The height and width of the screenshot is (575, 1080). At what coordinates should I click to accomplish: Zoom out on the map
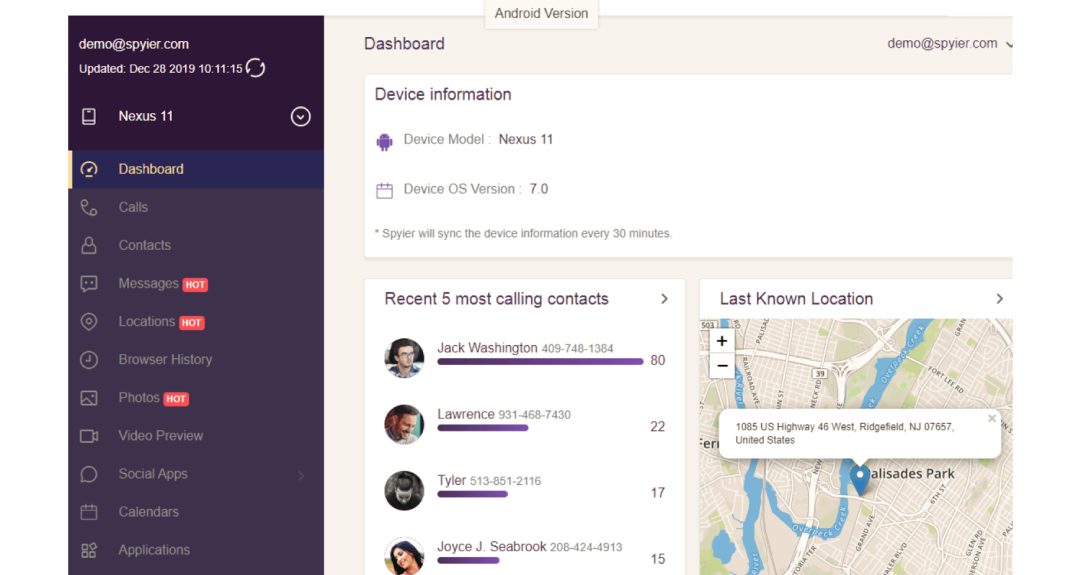(722, 366)
